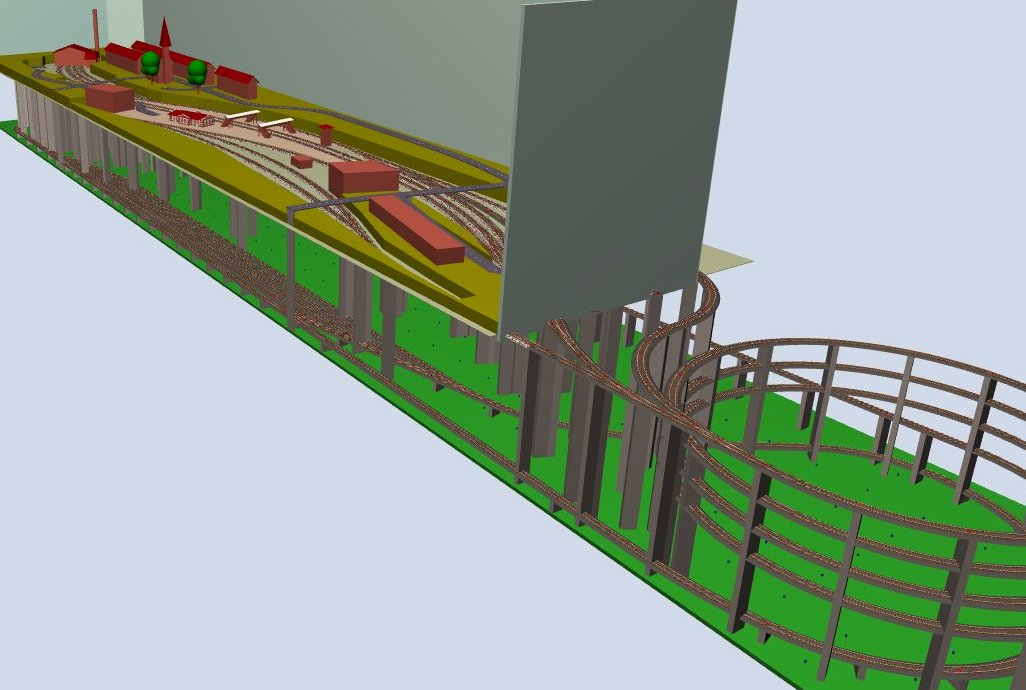This screenshot has width=1026, height=690.
Task: Select the rightmost red-roofed house in the village
Action: pos(236,81)
